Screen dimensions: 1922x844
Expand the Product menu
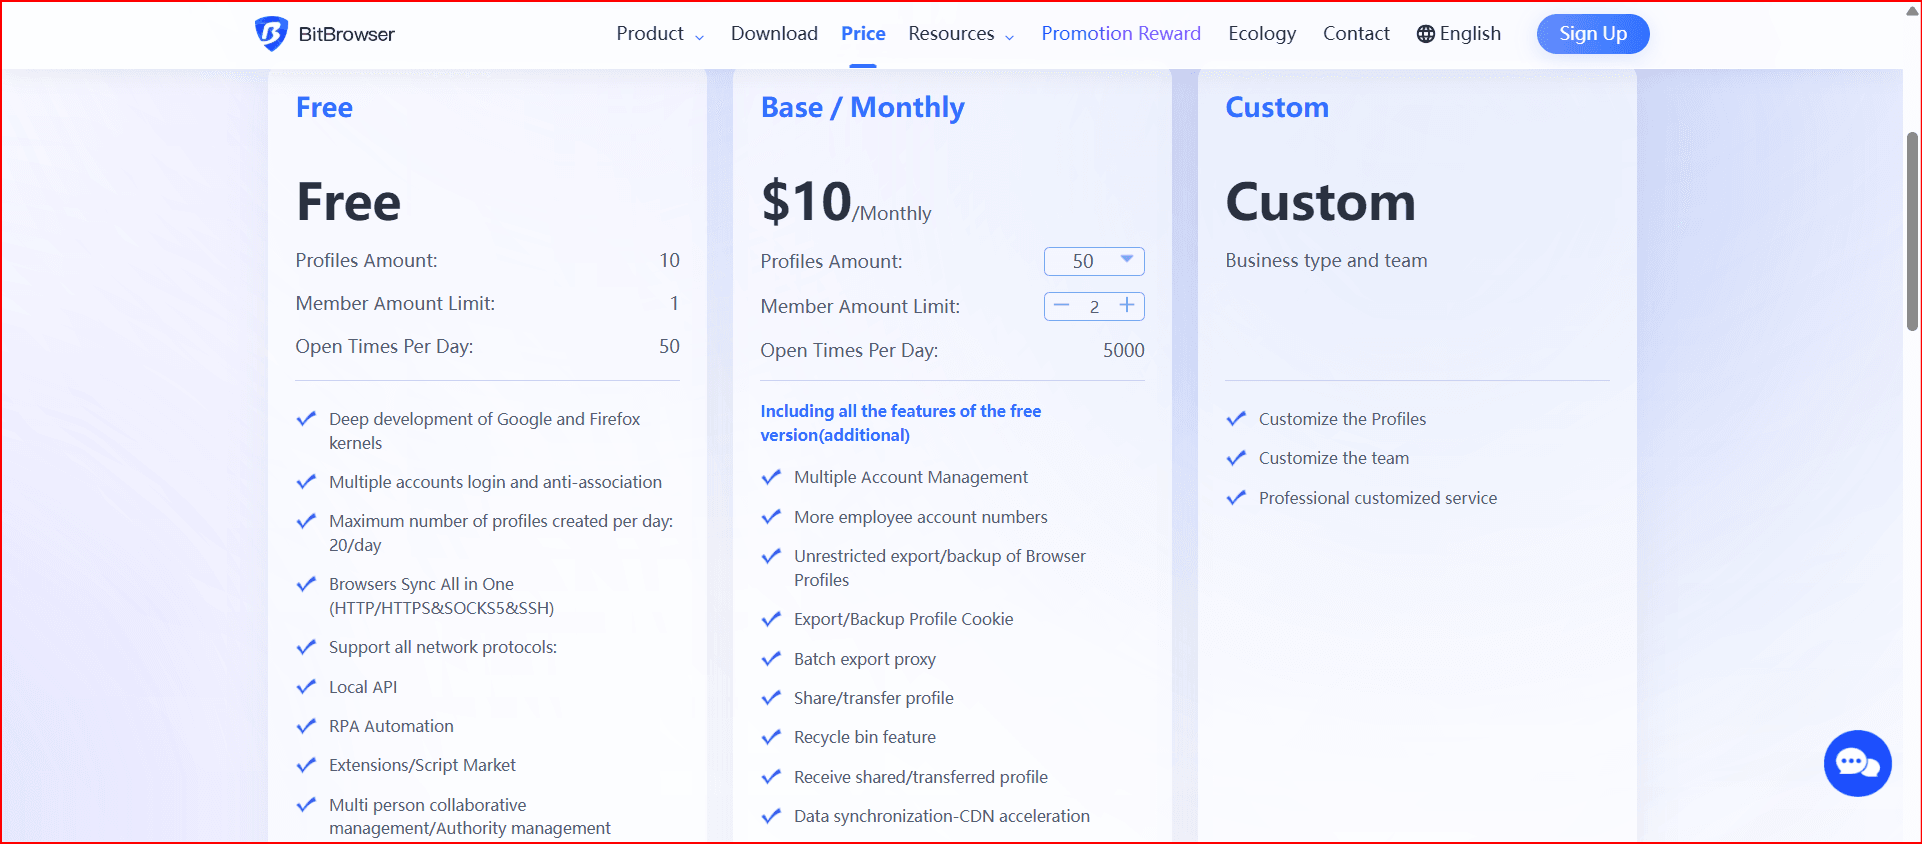click(x=660, y=34)
